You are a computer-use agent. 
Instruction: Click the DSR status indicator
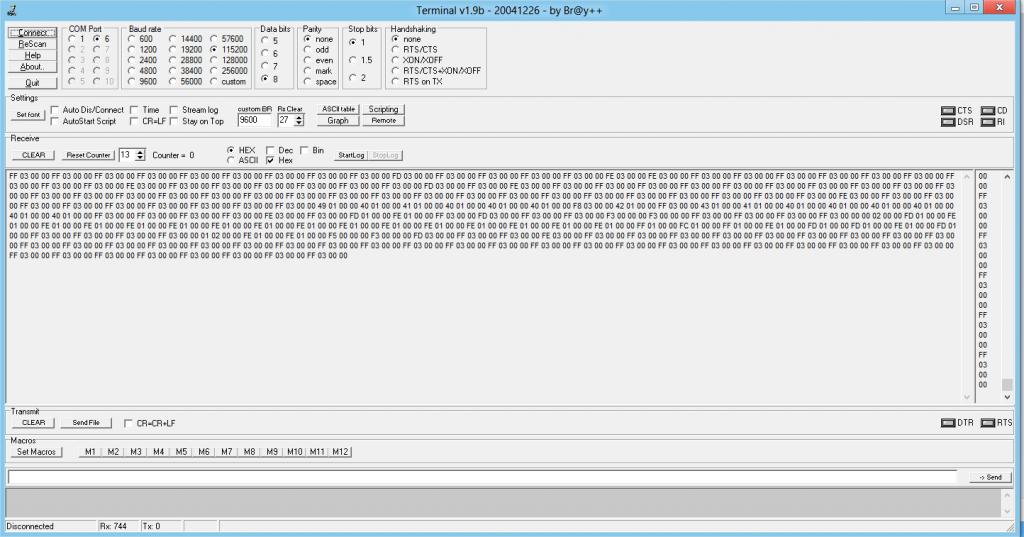[x=948, y=122]
